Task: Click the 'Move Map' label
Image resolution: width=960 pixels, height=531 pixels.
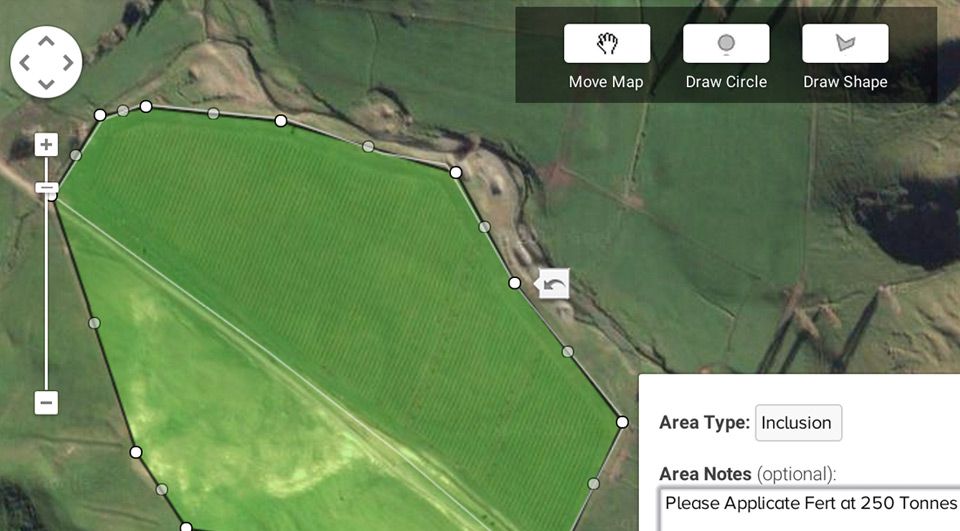Action: click(x=606, y=82)
